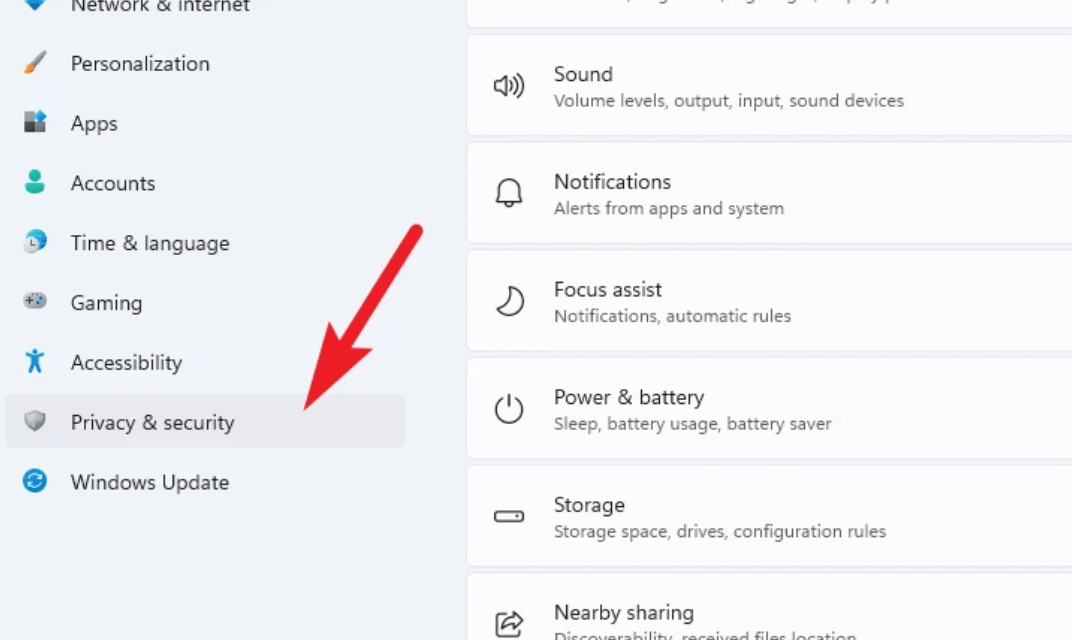Click the Windows Update sync arrows icon

point(35,481)
